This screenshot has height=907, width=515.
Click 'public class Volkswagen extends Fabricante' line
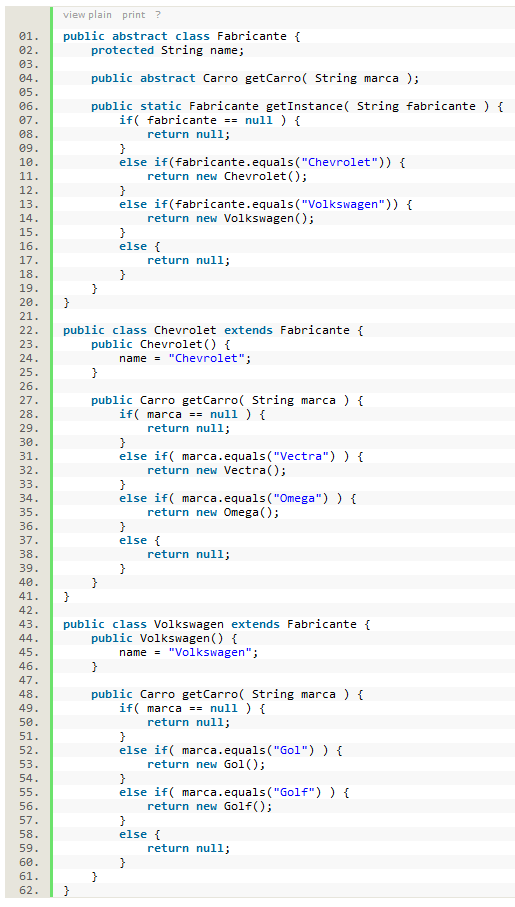tap(217, 624)
